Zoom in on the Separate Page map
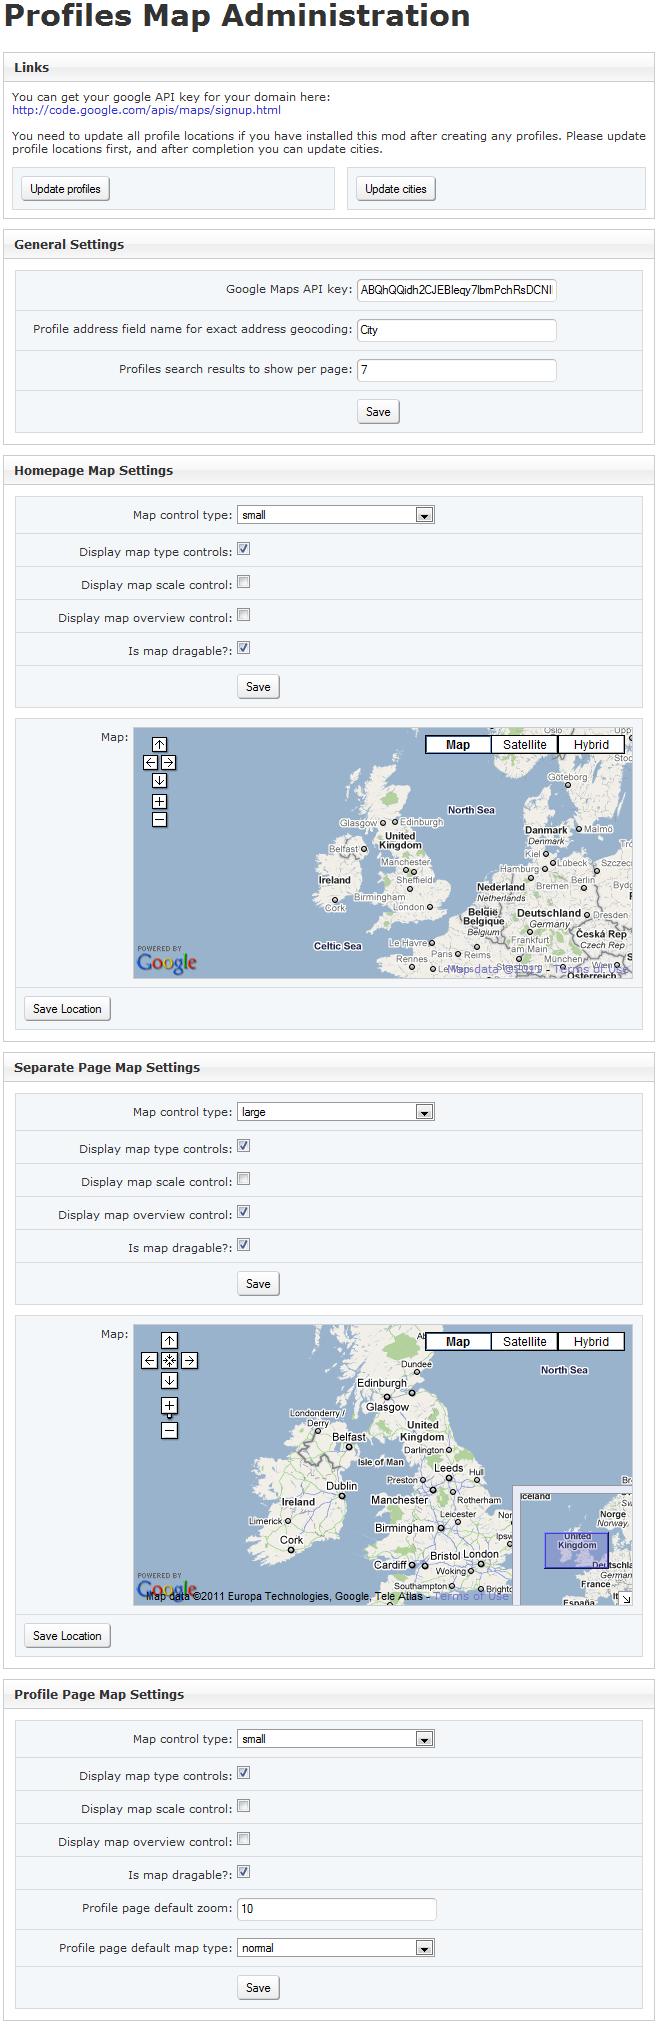 [169, 1405]
